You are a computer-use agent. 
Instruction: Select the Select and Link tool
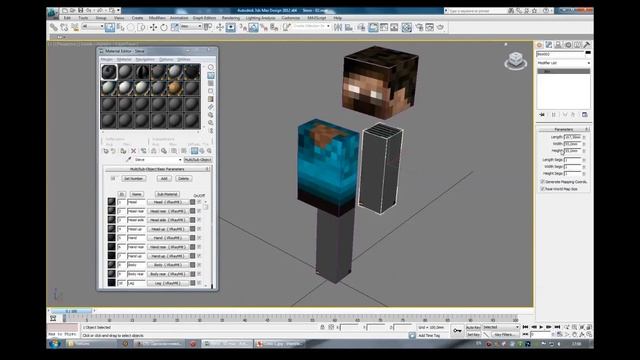[53, 27]
